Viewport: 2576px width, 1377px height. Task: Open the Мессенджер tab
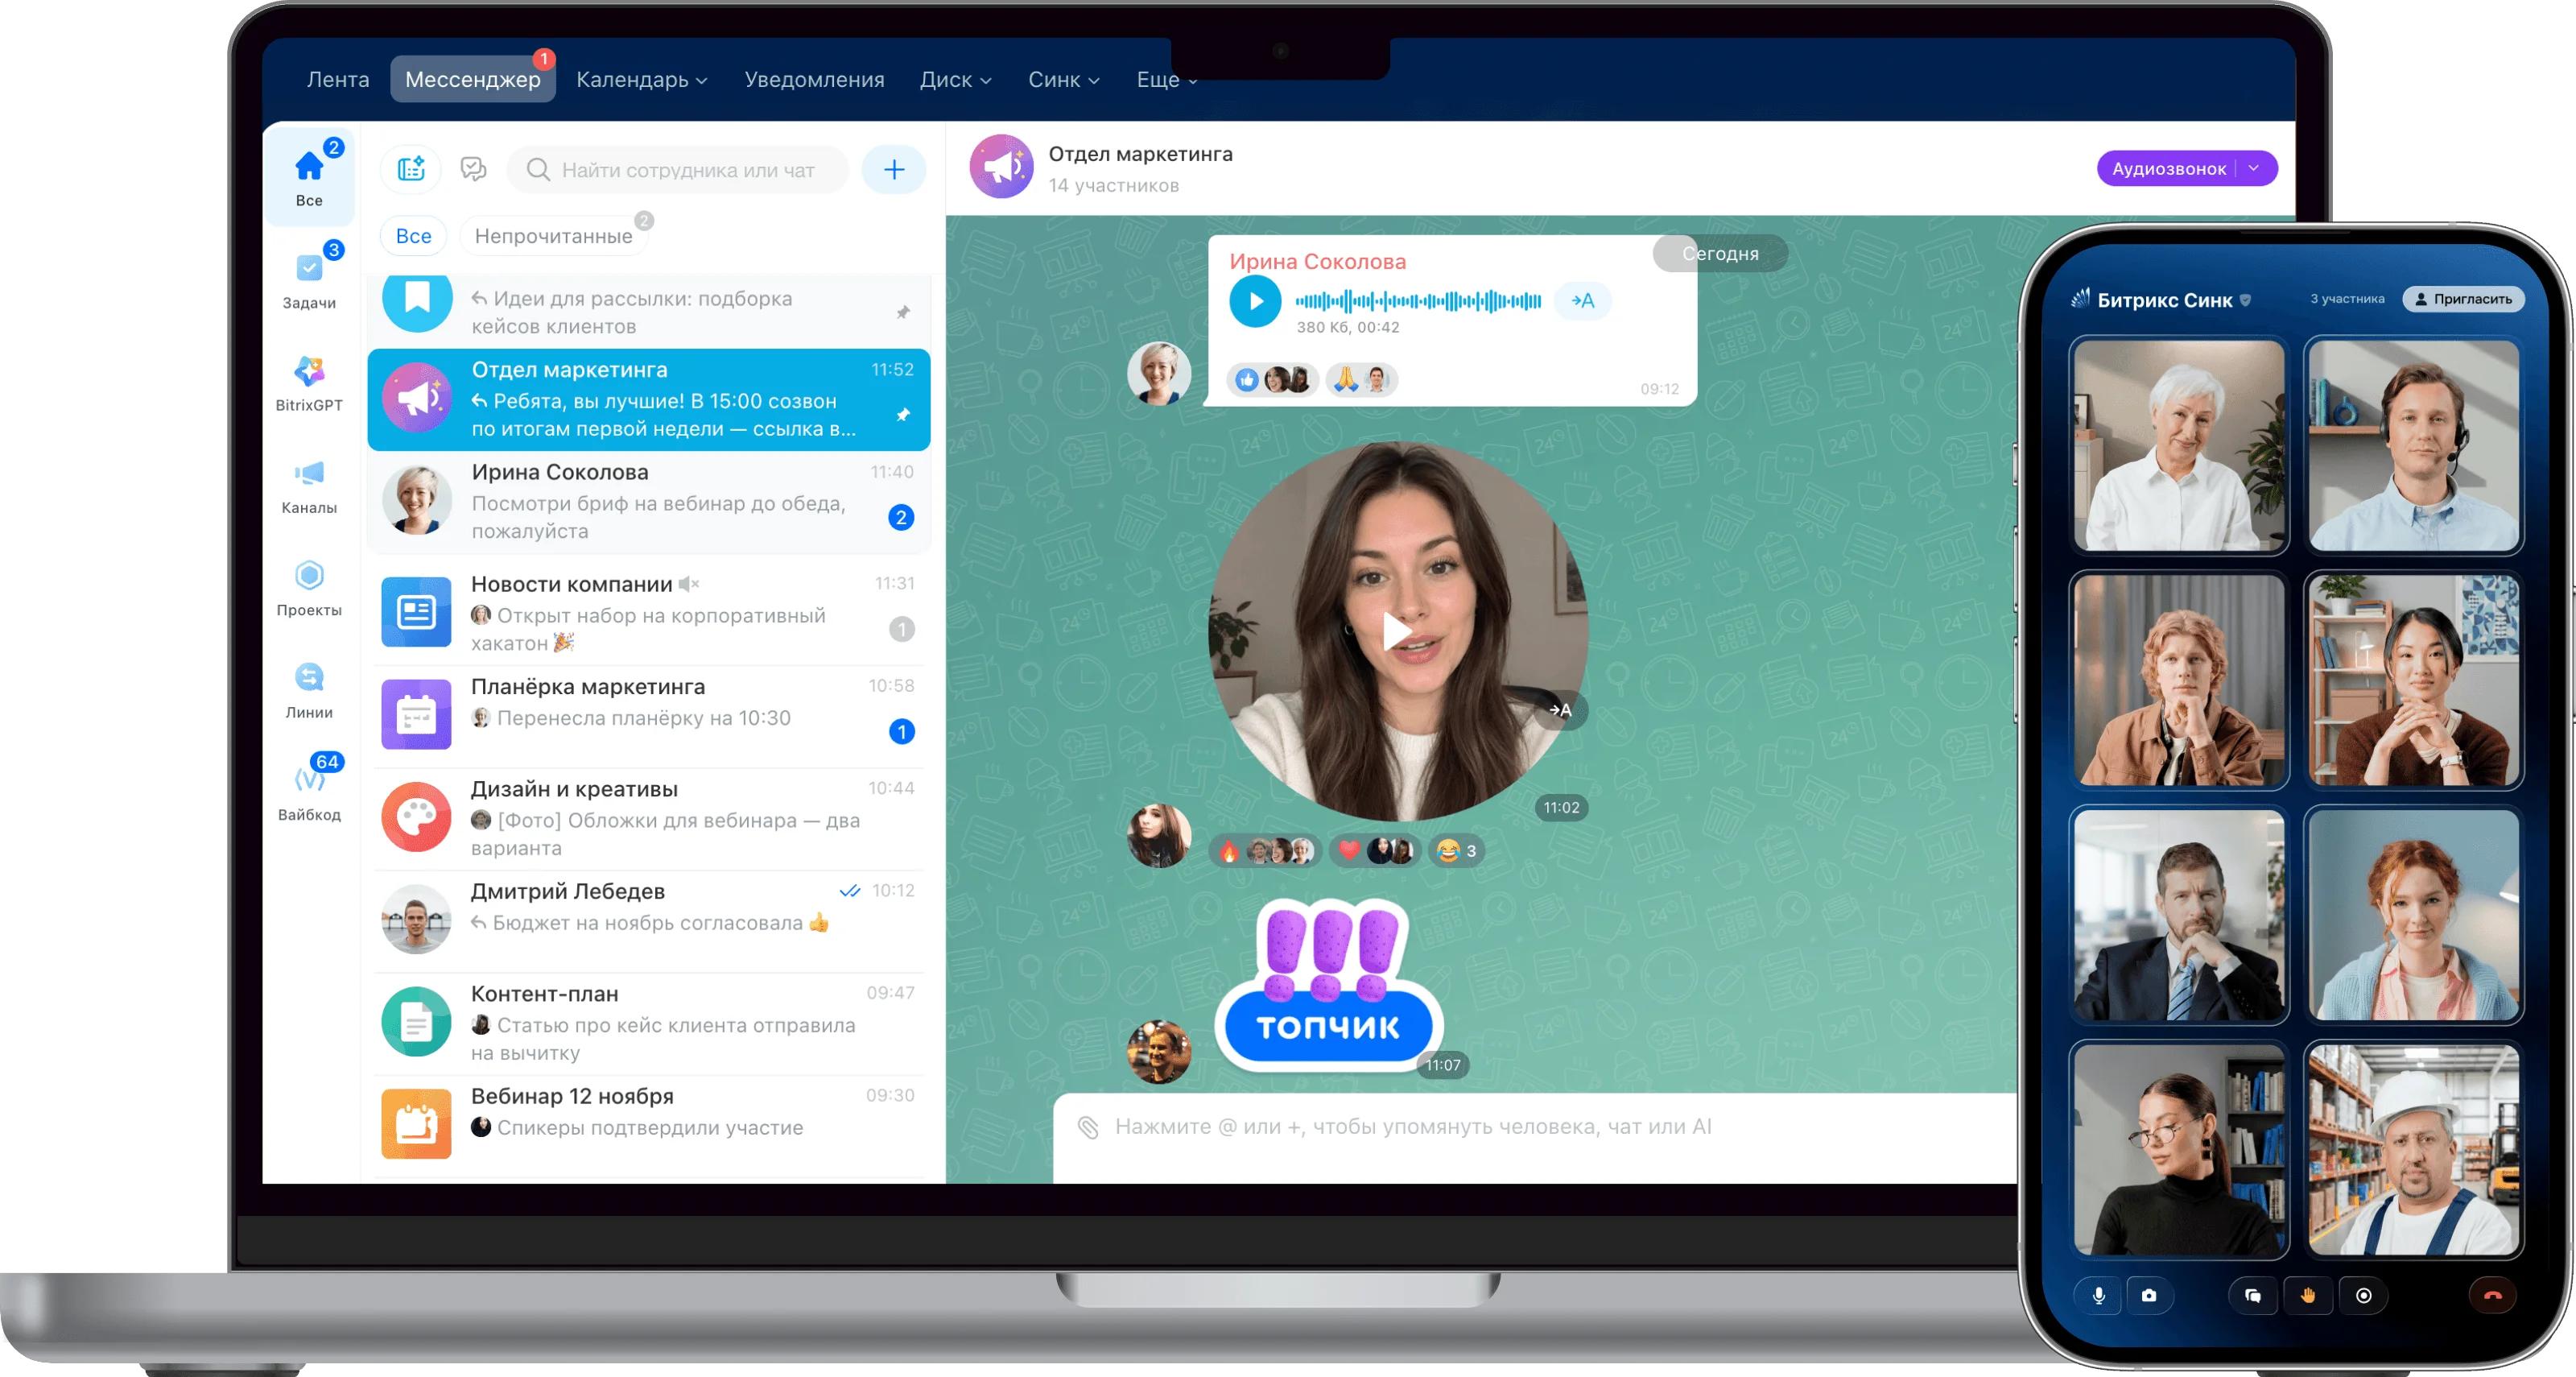tap(472, 79)
